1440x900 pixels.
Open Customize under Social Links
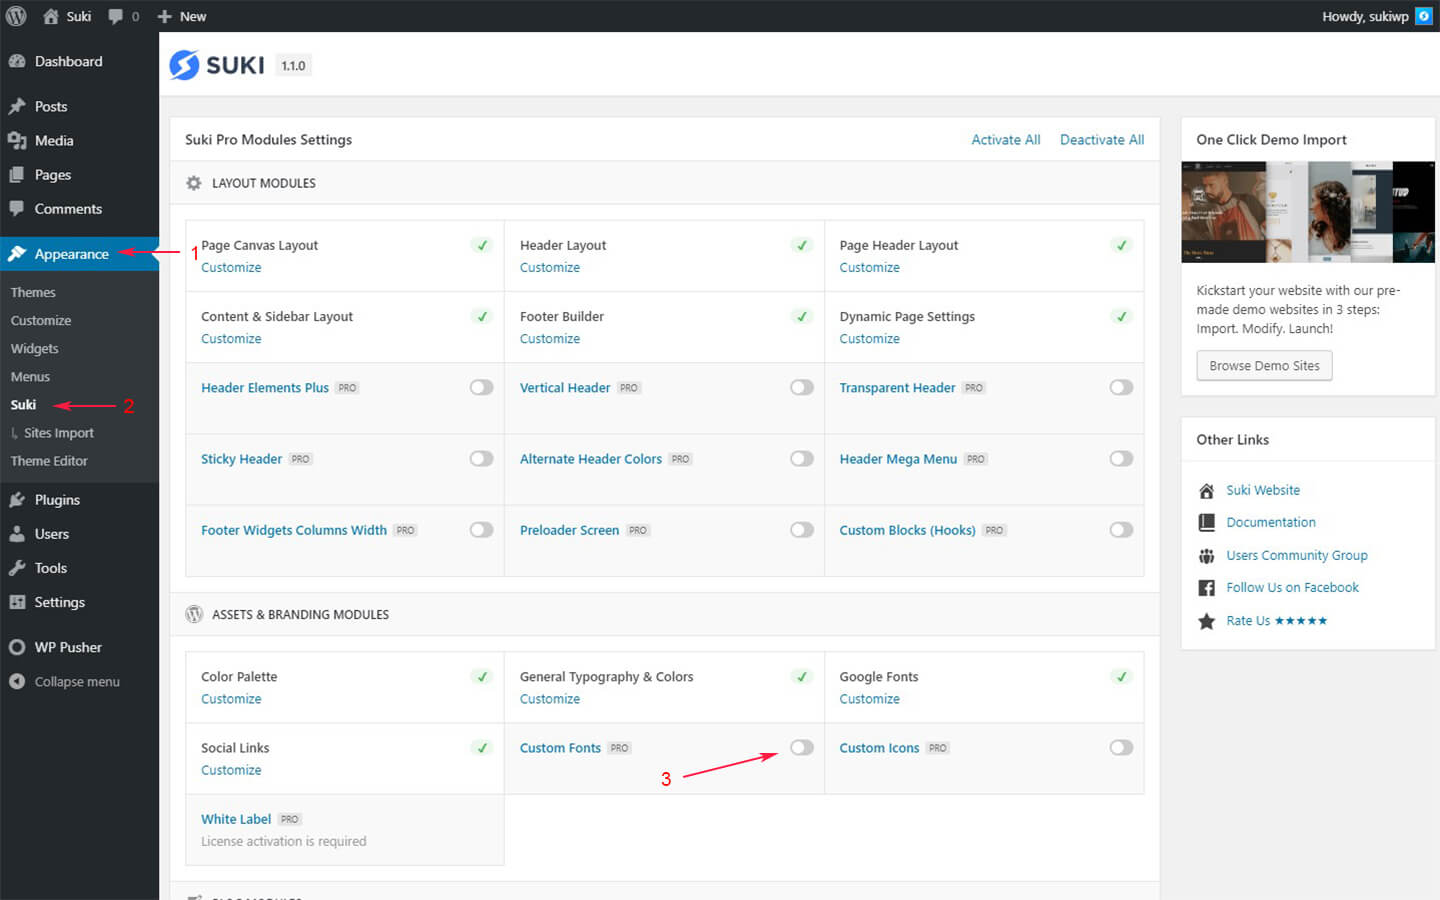point(231,769)
